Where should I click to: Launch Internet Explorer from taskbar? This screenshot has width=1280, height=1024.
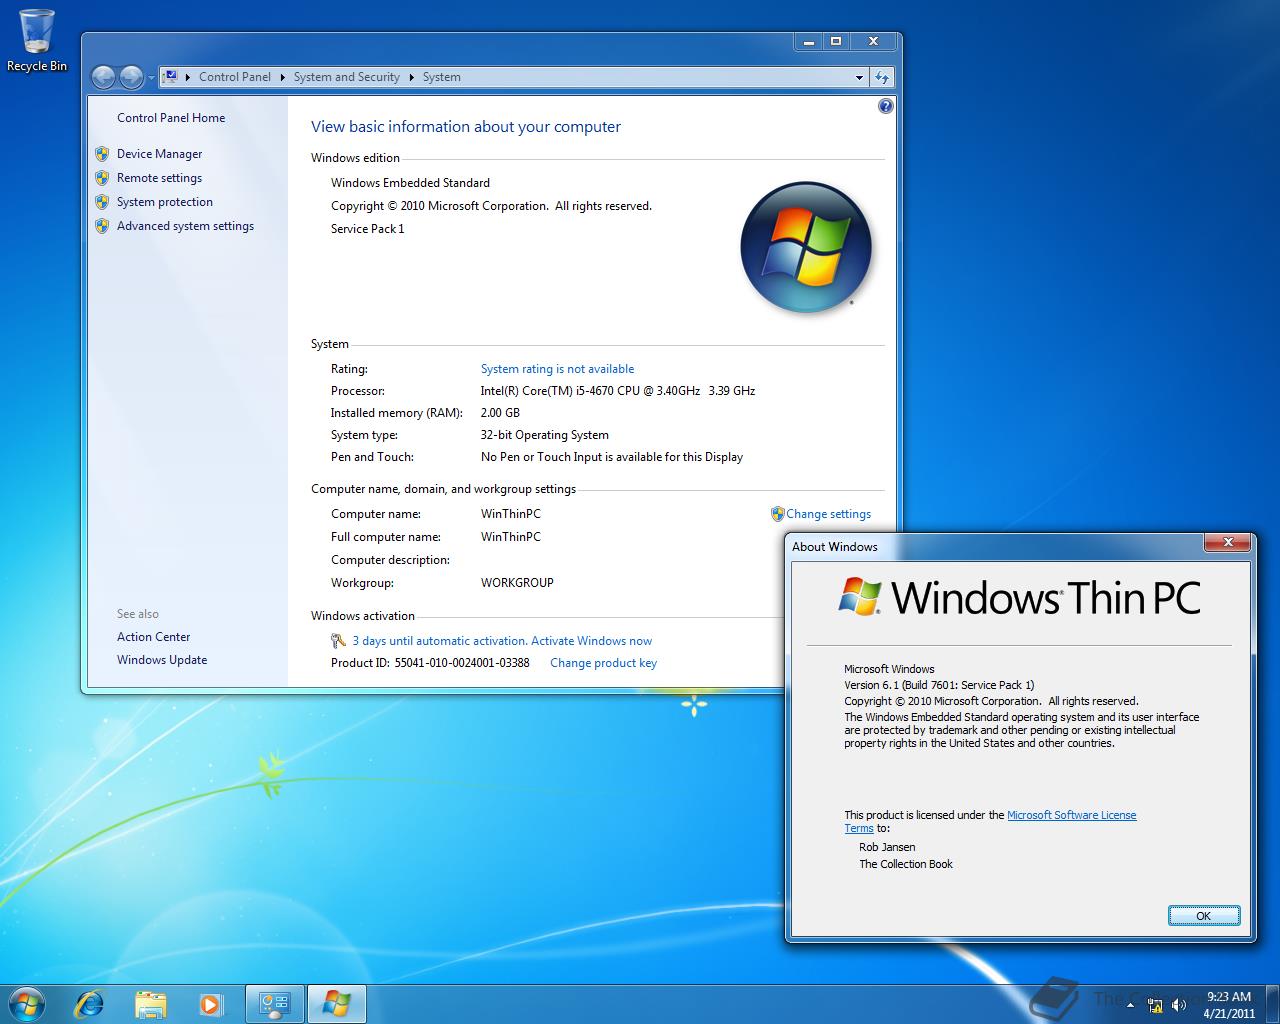pyautogui.click(x=90, y=1003)
